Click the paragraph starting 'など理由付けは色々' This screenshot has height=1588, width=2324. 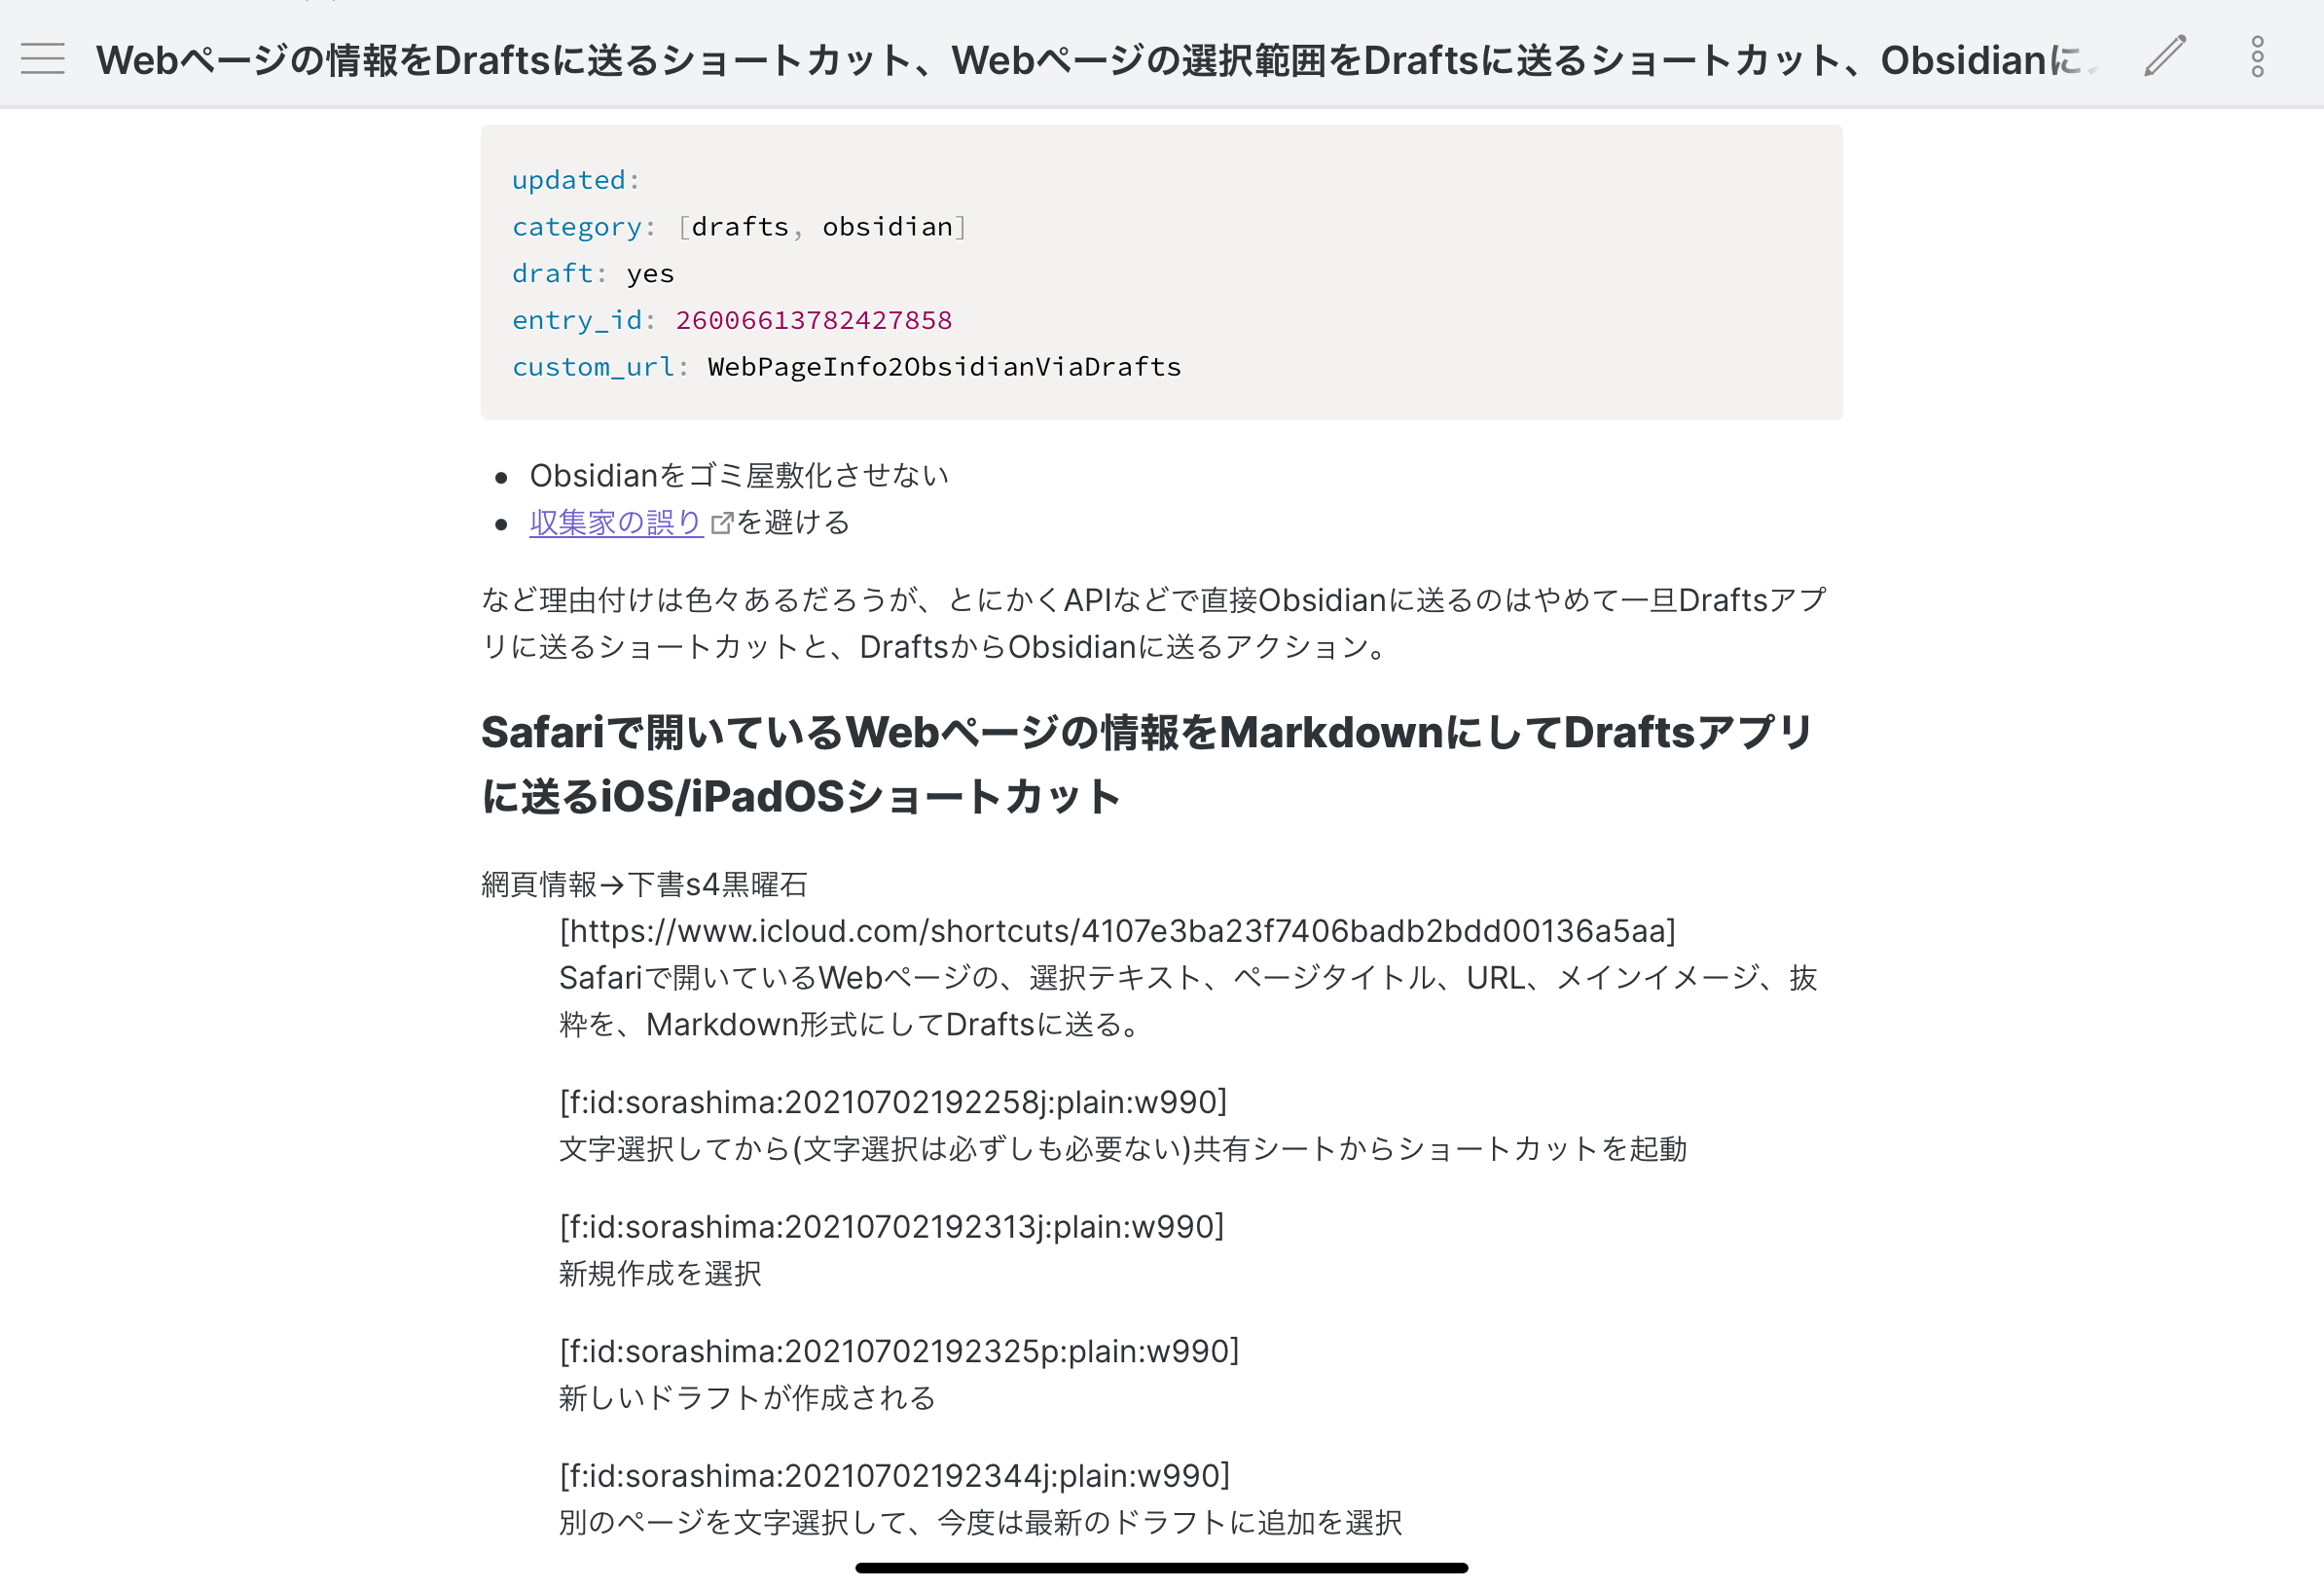tap(1154, 623)
